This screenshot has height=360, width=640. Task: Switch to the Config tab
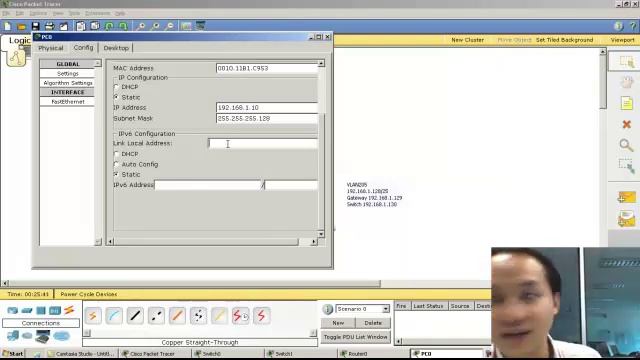click(x=83, y=47)
